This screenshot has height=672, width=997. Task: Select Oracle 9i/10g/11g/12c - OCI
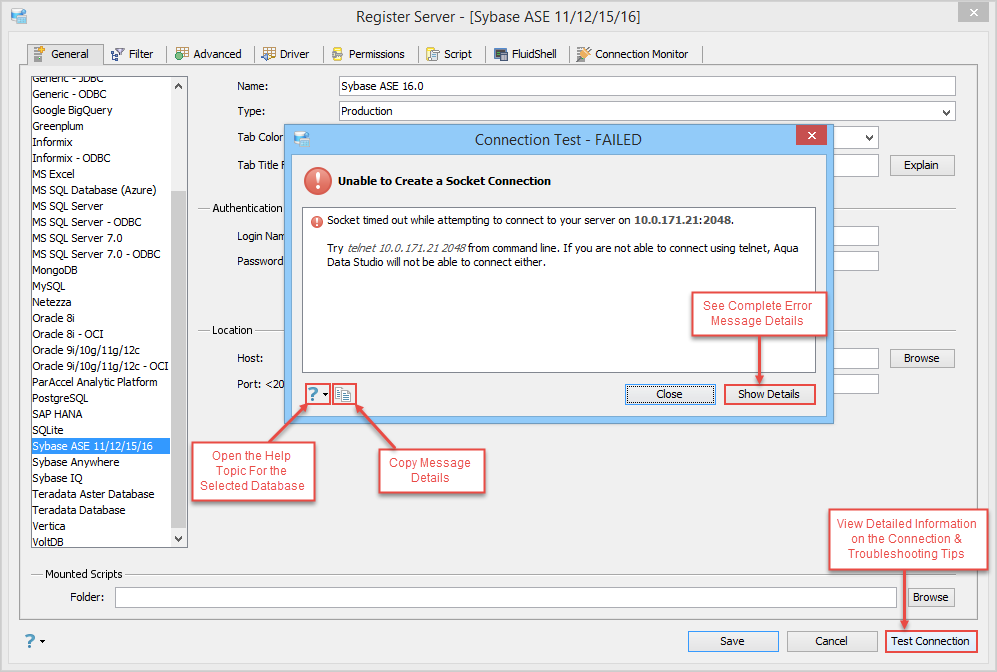[100, 366]
